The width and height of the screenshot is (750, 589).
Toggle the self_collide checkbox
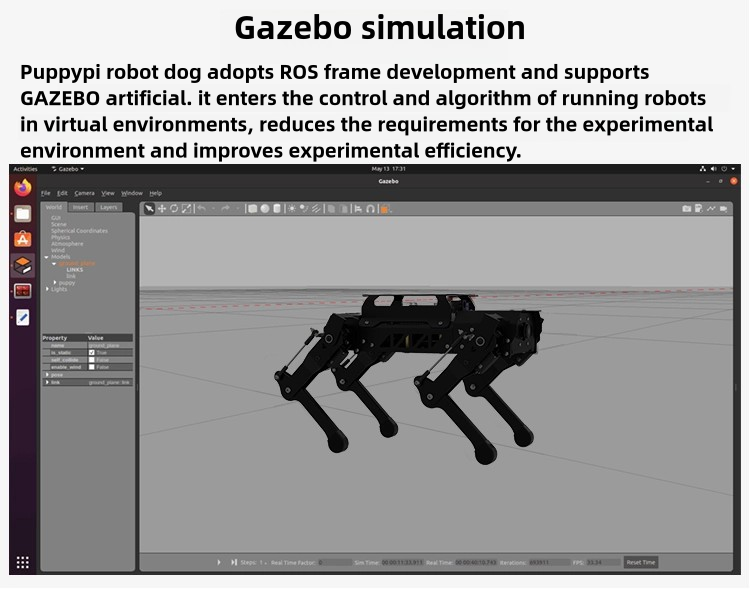pos(91,360)
